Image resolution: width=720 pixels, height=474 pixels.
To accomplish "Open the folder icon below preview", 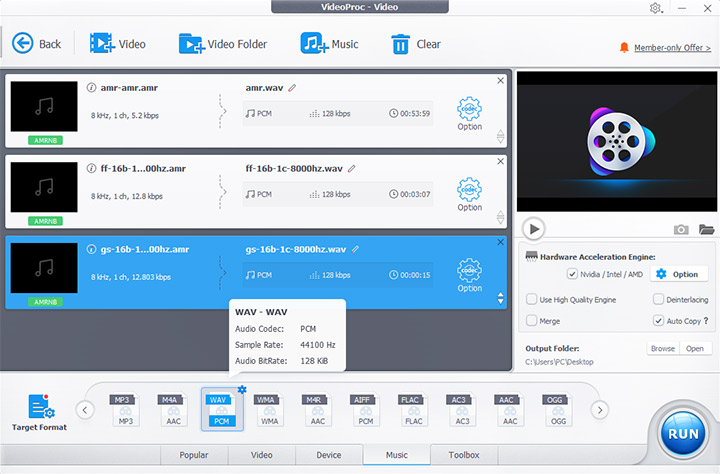I will [706, 229].
